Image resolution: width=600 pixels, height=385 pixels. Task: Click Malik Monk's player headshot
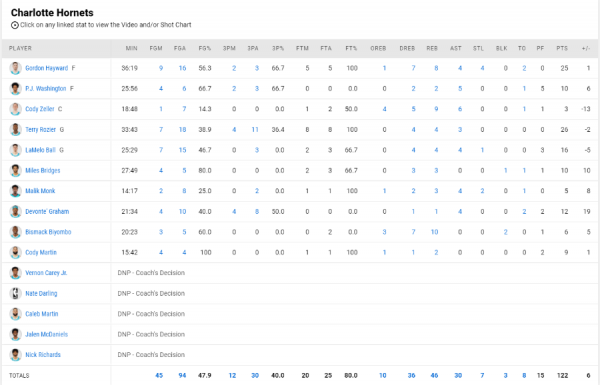point(15,191)
